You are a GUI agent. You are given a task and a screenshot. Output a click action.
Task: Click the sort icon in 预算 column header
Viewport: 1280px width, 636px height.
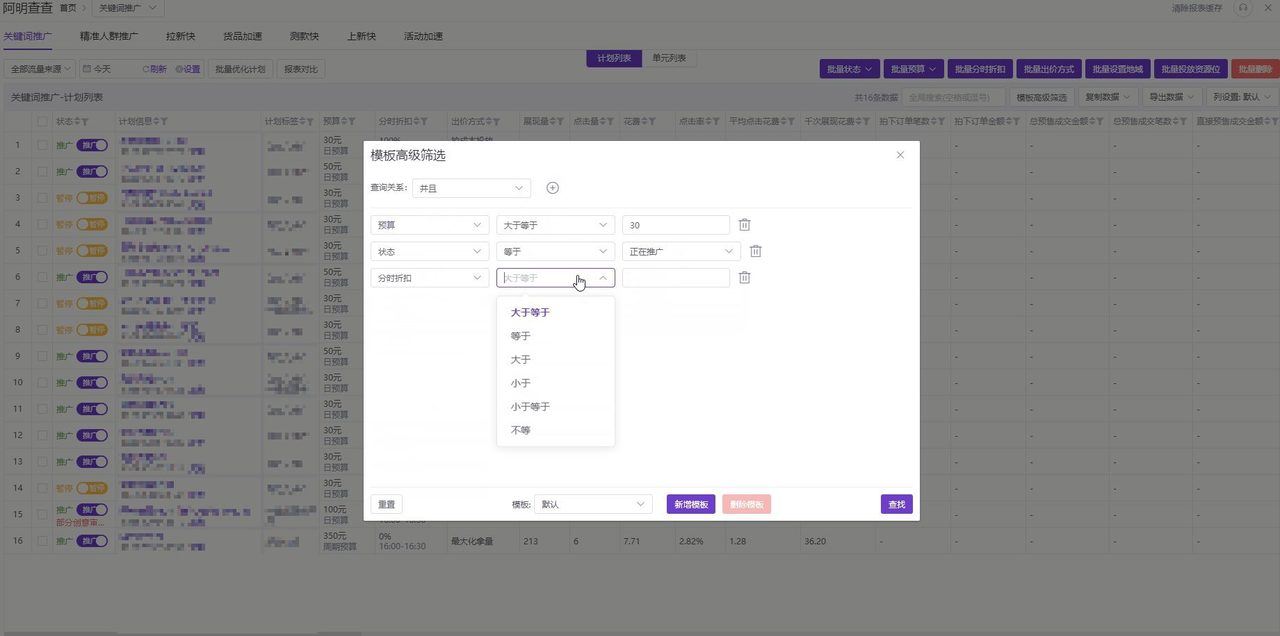point(343,121)
